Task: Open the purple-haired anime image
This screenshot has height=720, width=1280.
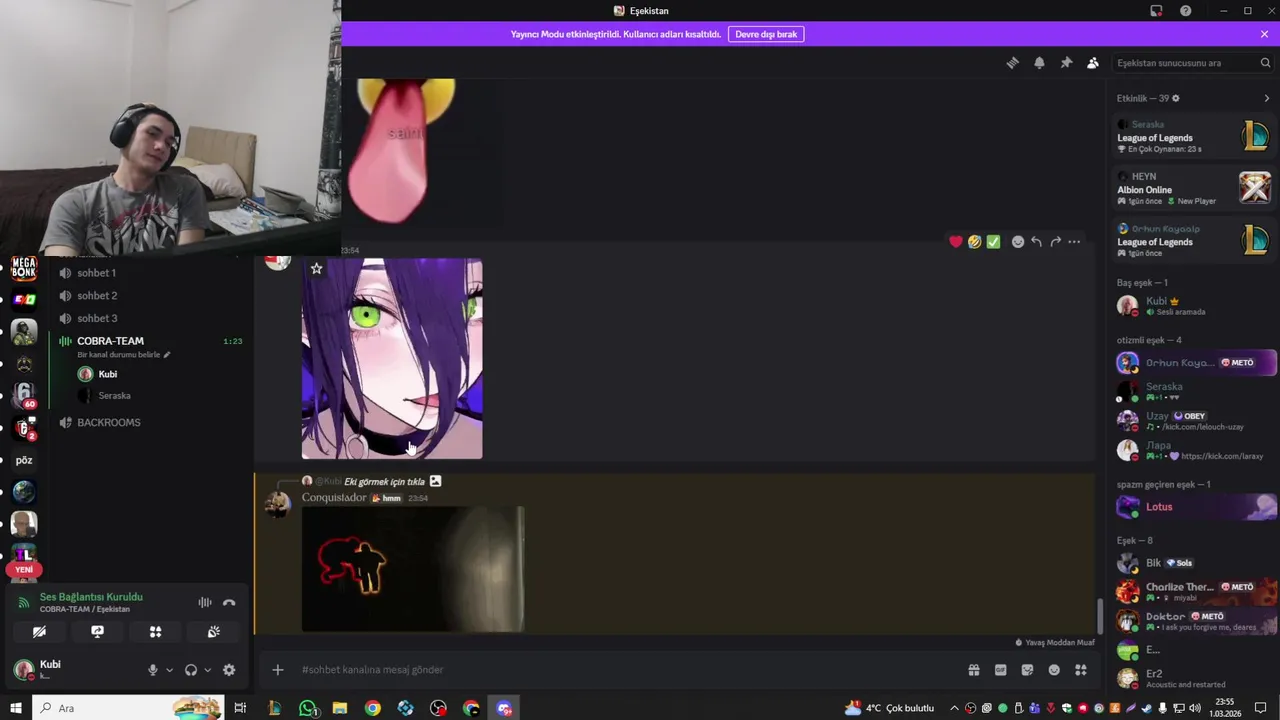Action: [392, 359]
